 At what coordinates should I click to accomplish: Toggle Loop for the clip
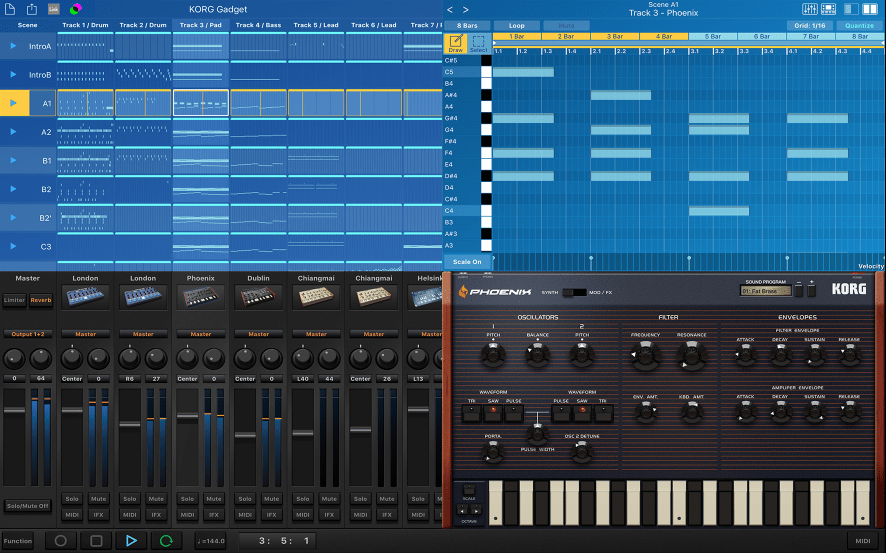point(516,25)
